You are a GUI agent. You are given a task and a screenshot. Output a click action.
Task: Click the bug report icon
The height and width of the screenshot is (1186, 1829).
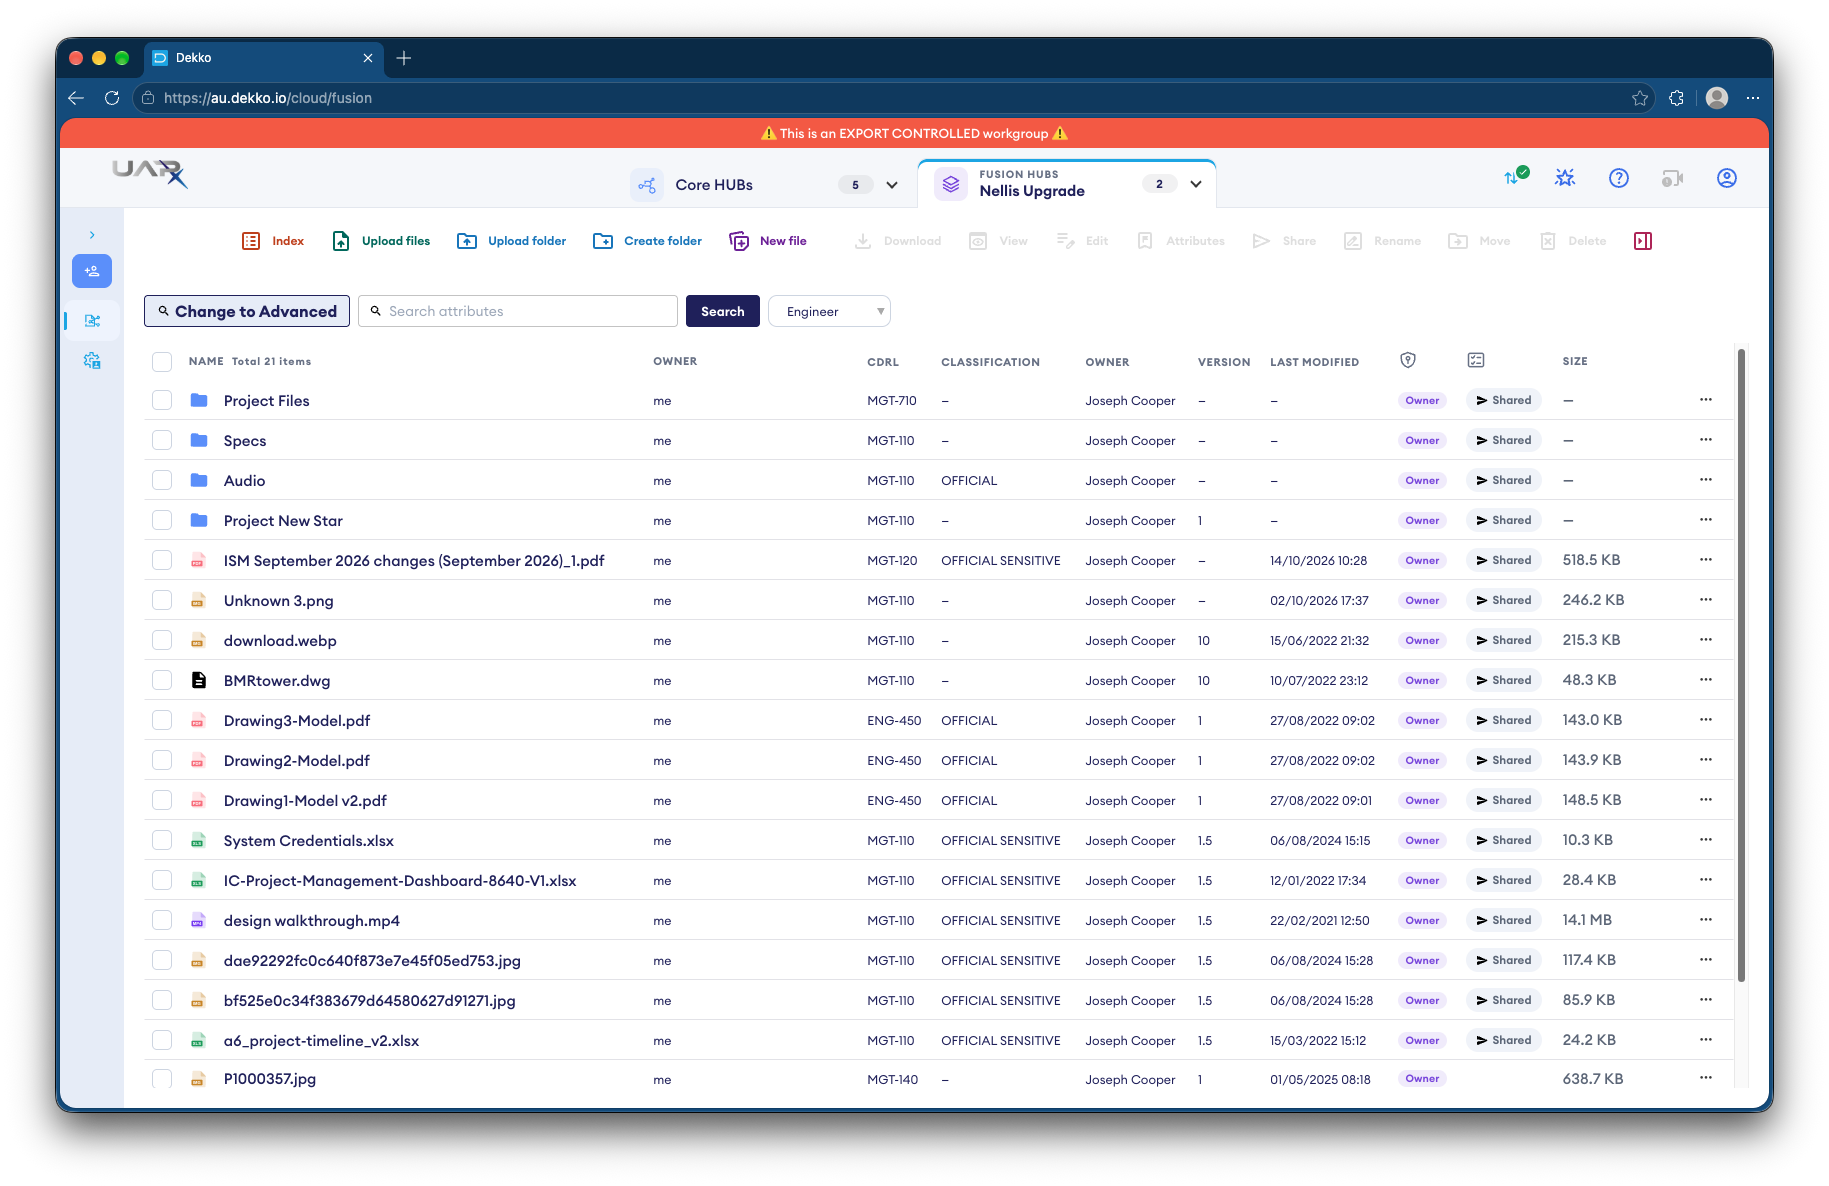click(x=1565, y=178)
